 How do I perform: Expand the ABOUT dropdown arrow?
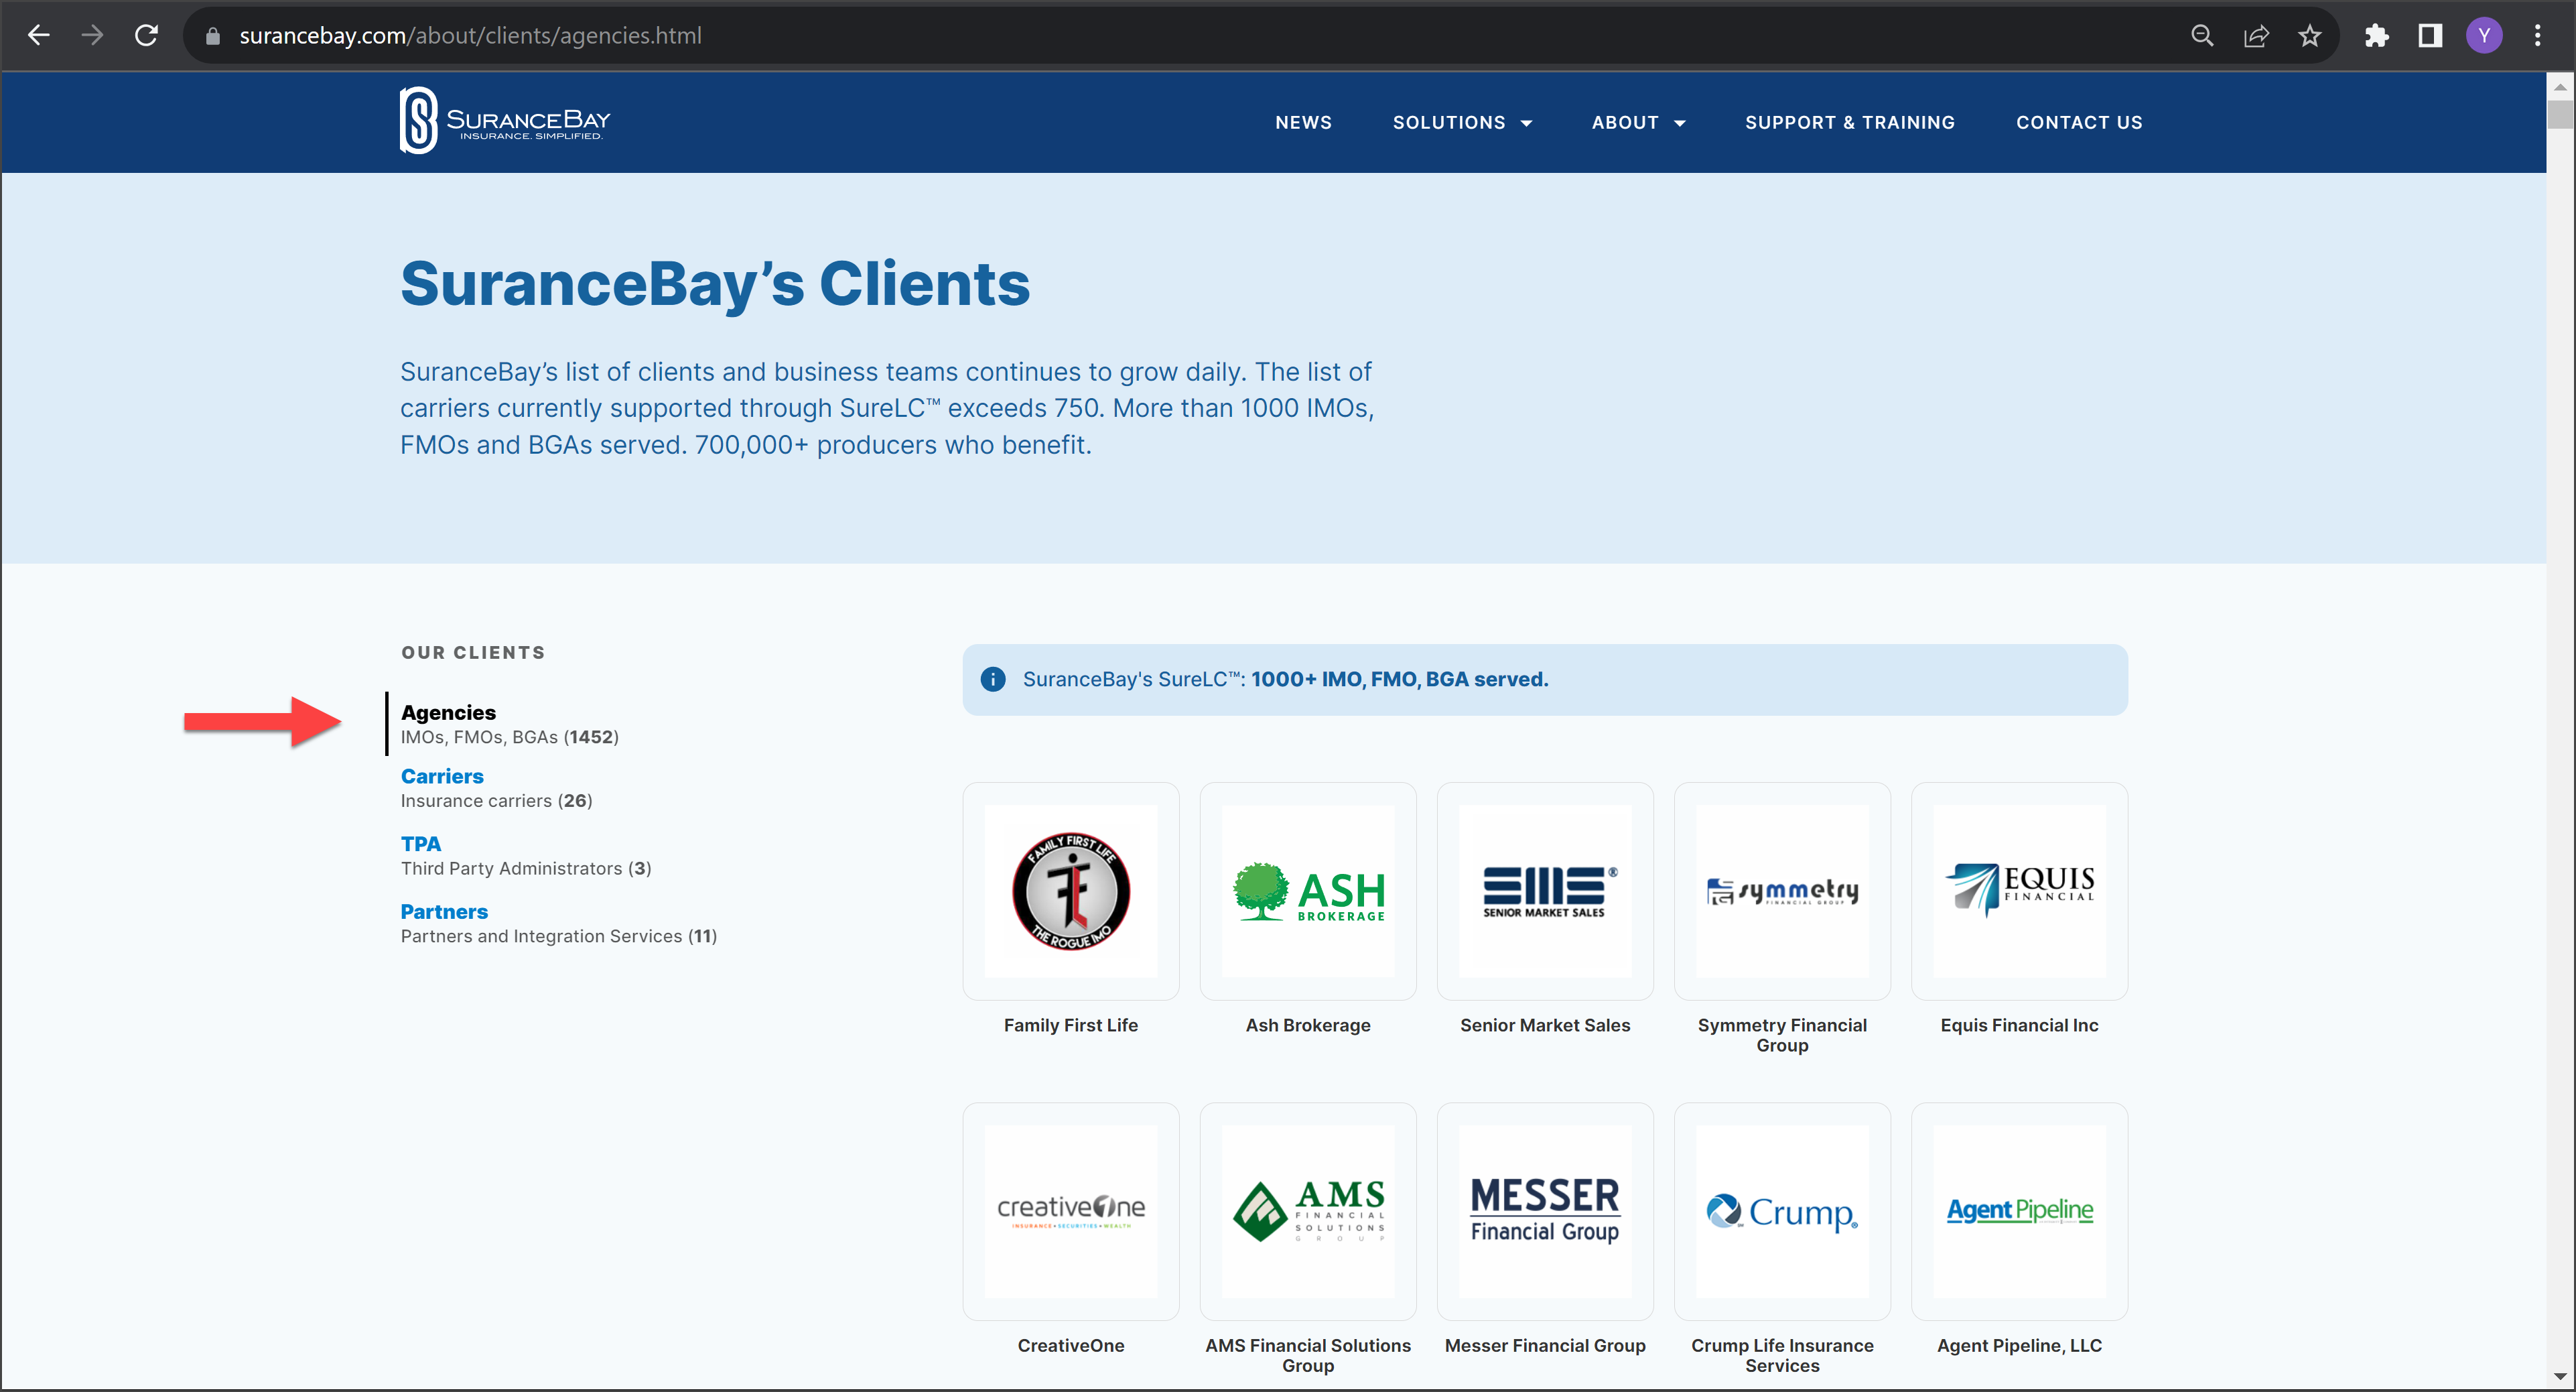pos(1680,124)
